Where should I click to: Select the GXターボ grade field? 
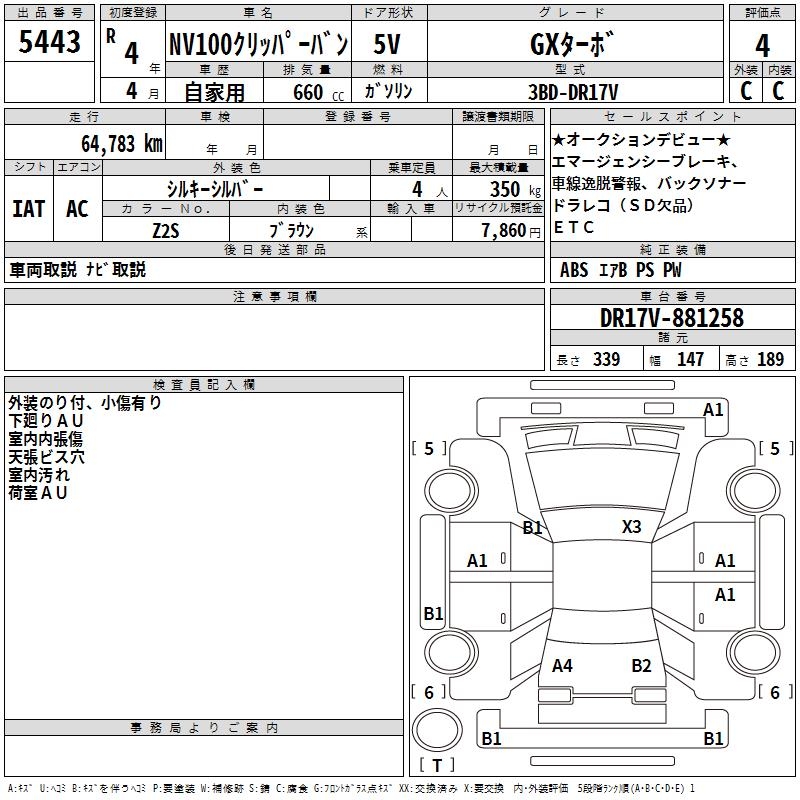572,46
